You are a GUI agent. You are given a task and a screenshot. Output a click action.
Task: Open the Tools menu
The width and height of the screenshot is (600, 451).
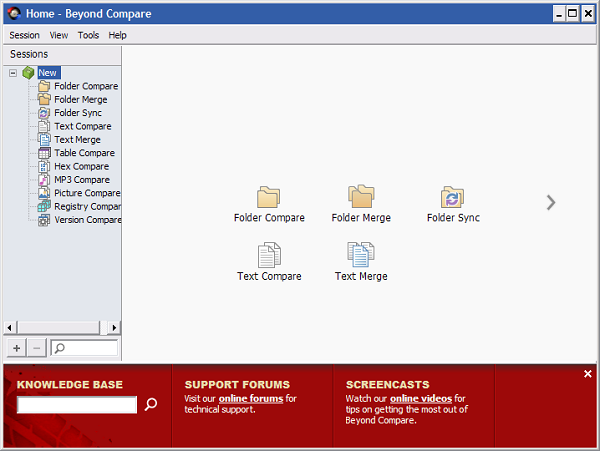pos(88,35)
